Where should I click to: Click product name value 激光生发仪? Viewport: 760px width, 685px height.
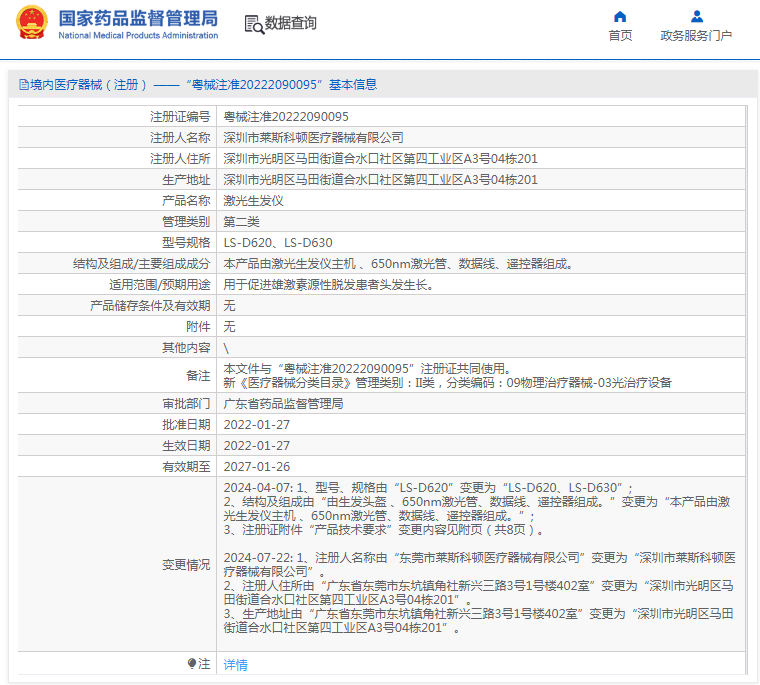pos(253,200)
